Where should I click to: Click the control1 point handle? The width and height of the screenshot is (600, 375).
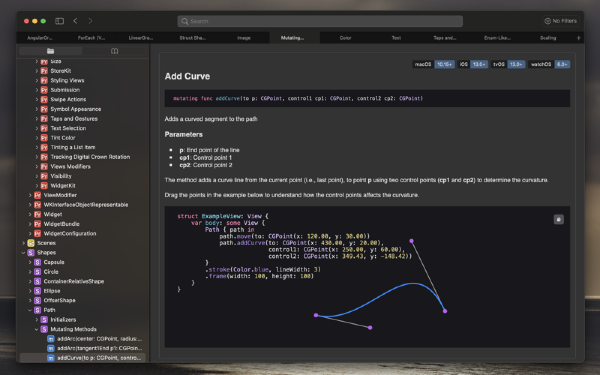(370, 328)
